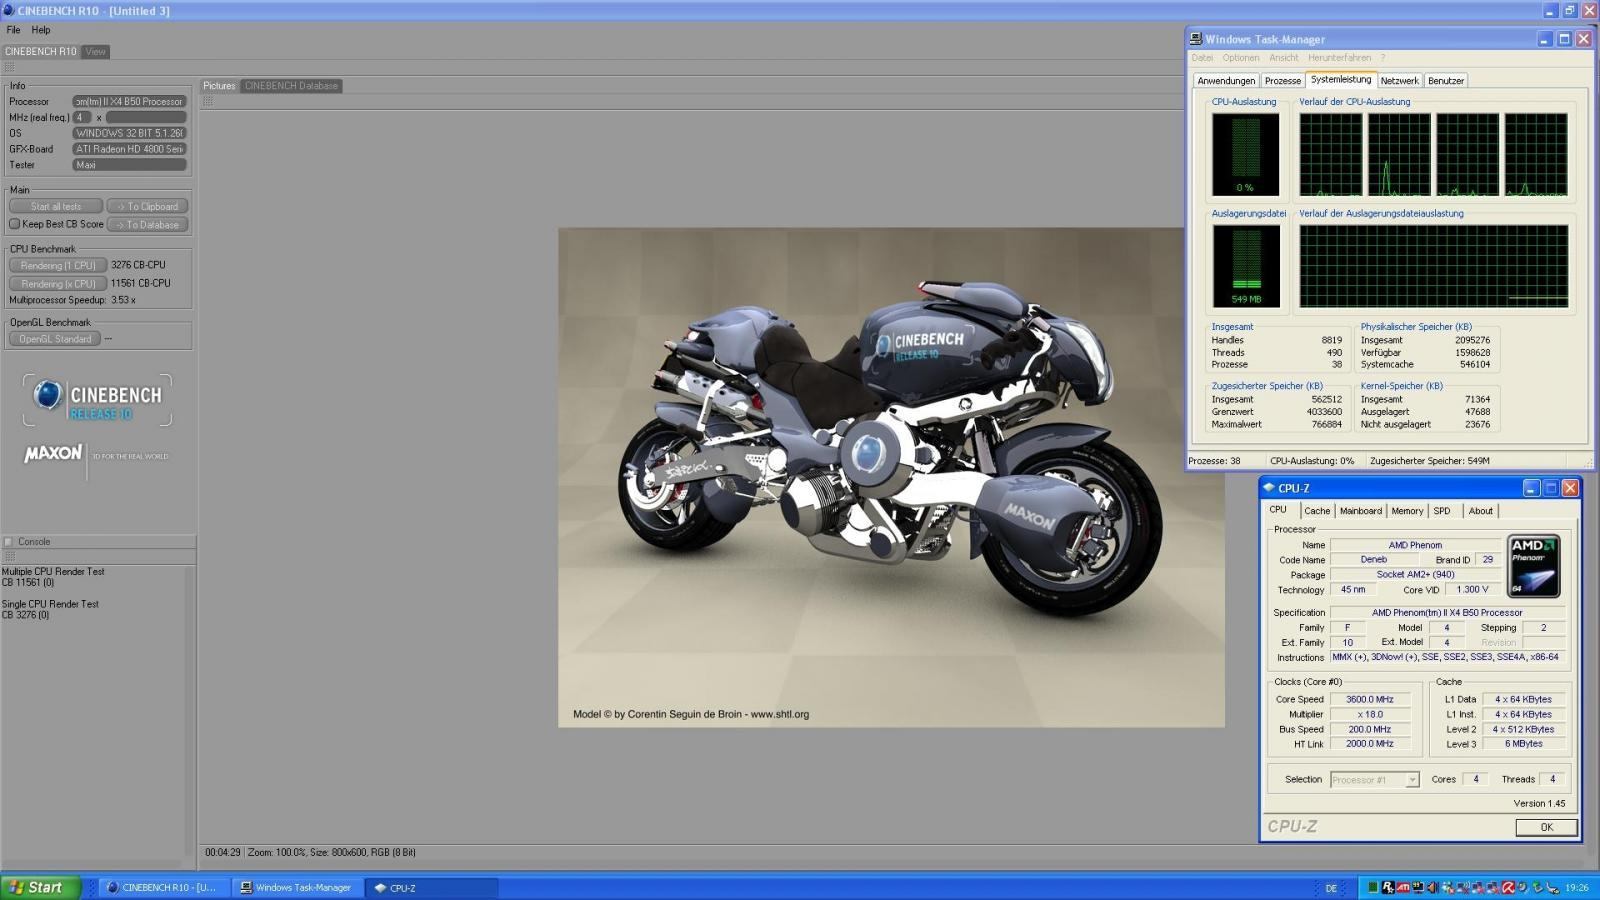Screen dimensions: 1600x900
Task: Open the SPD tab in CPU-Z
Action: click(1441, 511)
